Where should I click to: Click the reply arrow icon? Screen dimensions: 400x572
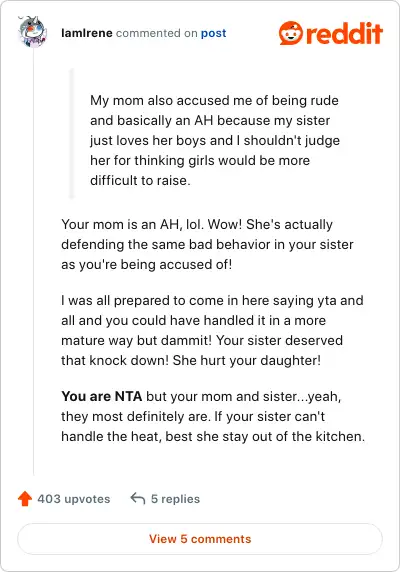tap(138, 498)
